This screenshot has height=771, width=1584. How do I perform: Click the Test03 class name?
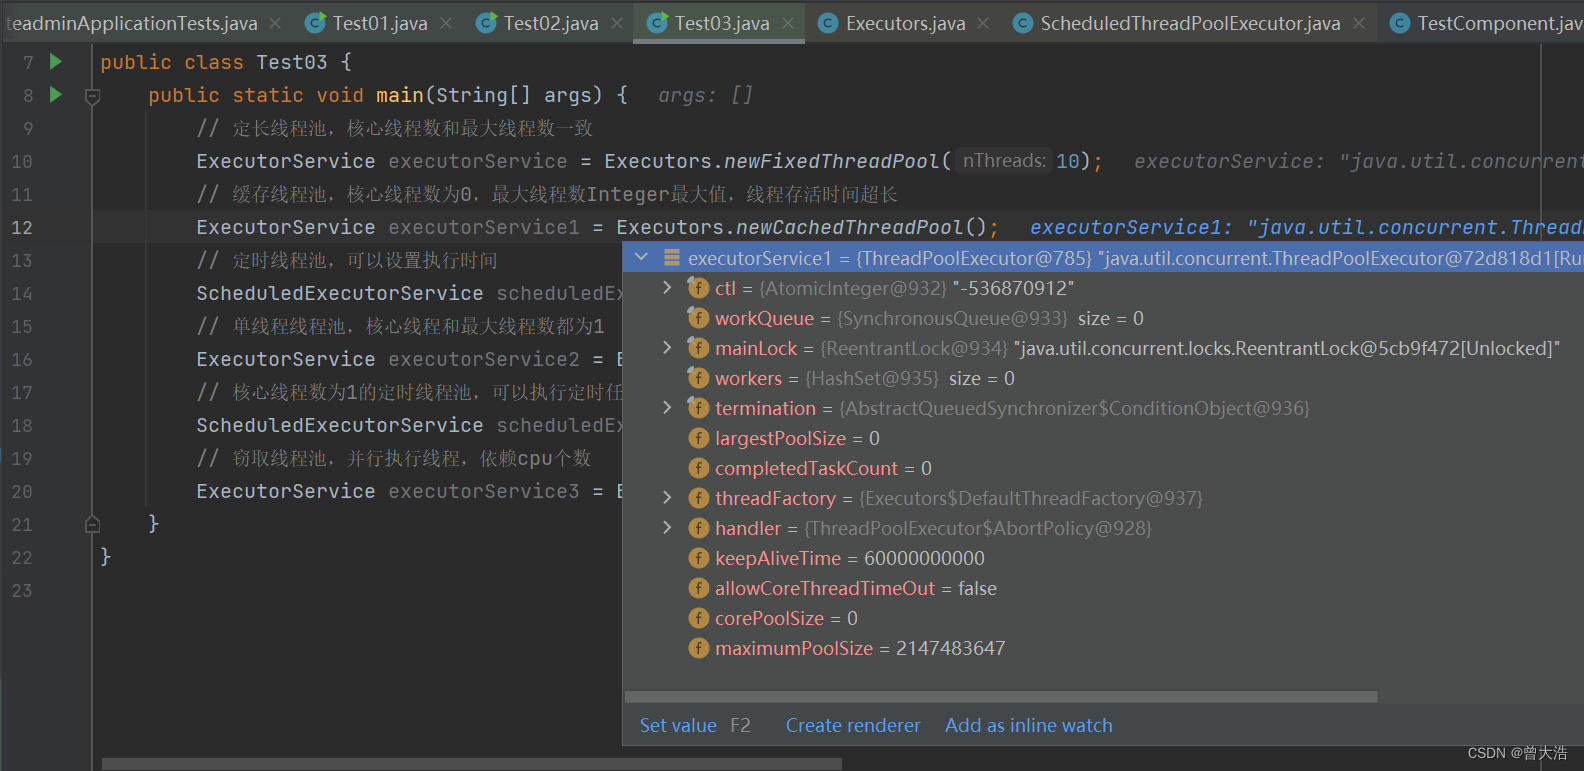click(292, 62)
